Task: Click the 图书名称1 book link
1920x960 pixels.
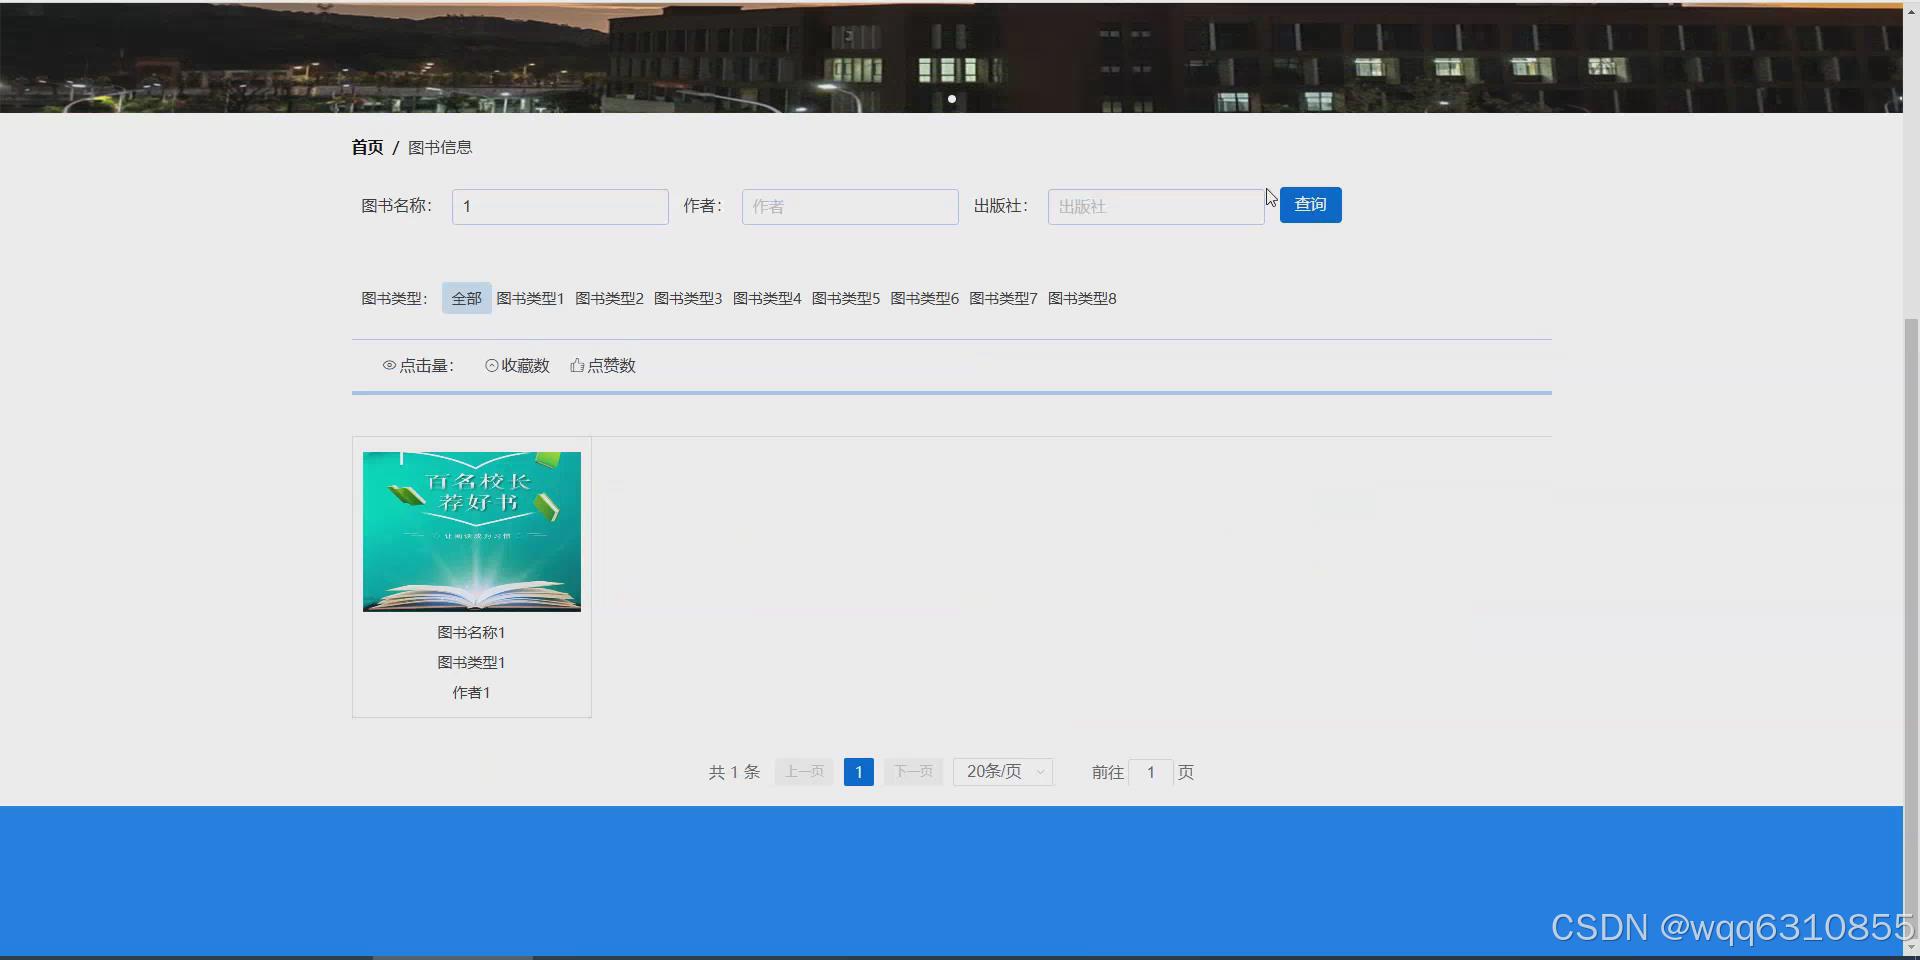Action: tap(471, 632)
